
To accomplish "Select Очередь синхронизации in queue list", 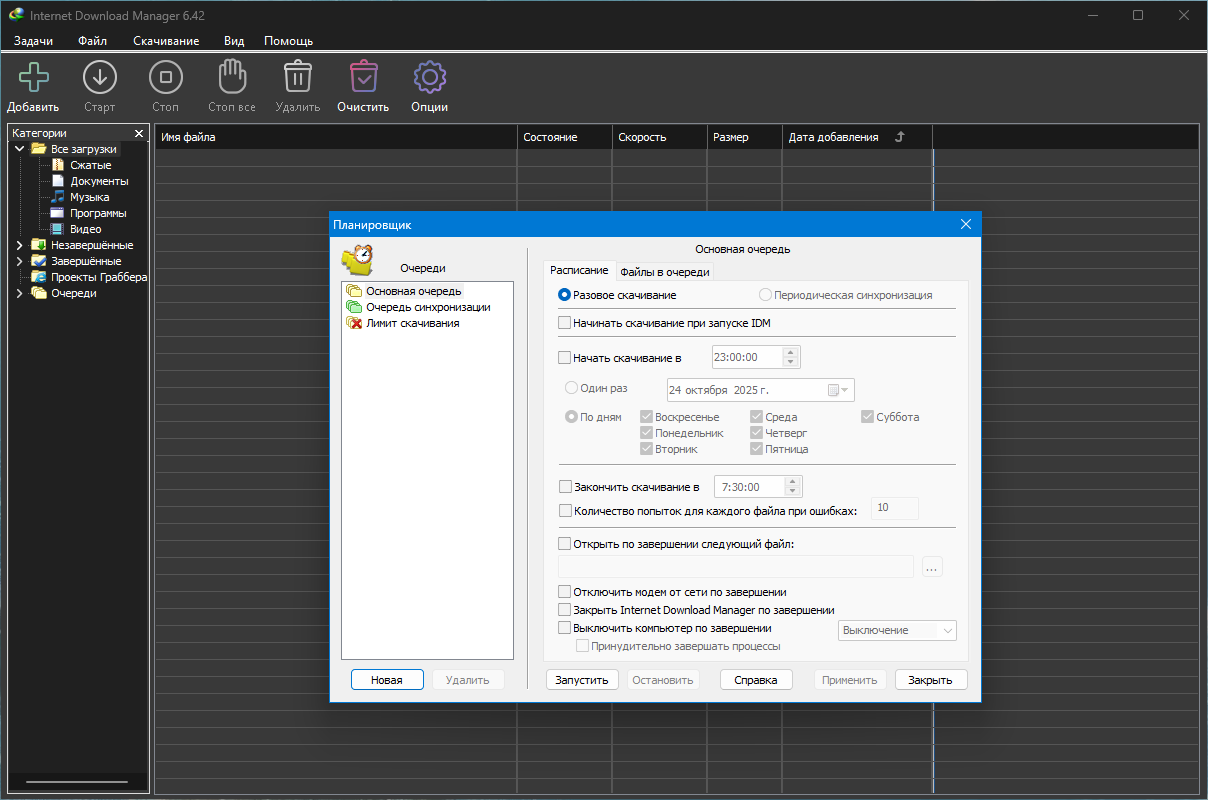I will pyautogui.click(x=427, y=307).
